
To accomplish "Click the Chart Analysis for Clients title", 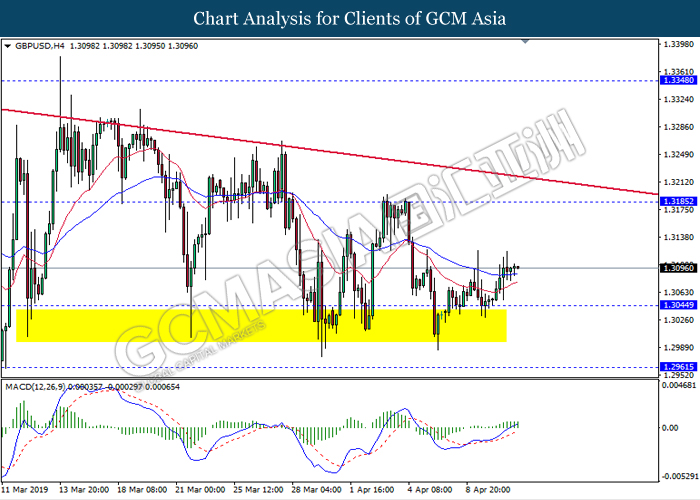I will [x=350, y=18].
